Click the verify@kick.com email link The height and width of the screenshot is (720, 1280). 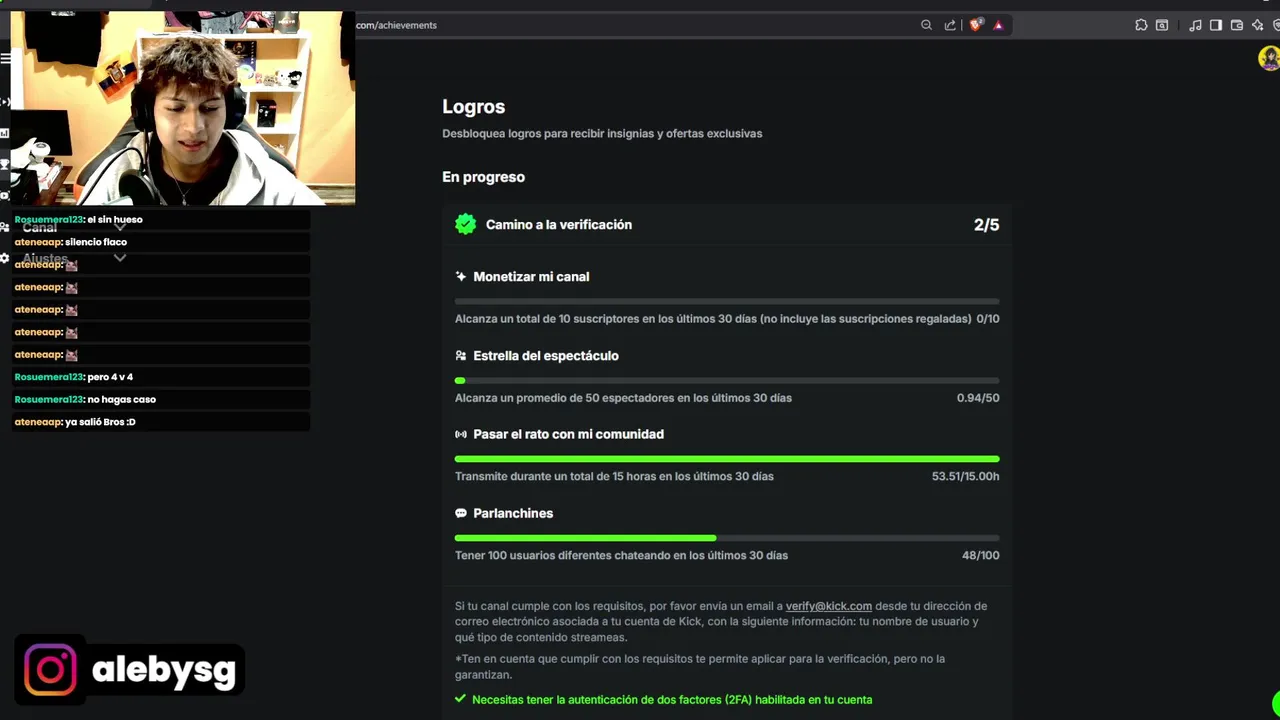tap(829, 606)
